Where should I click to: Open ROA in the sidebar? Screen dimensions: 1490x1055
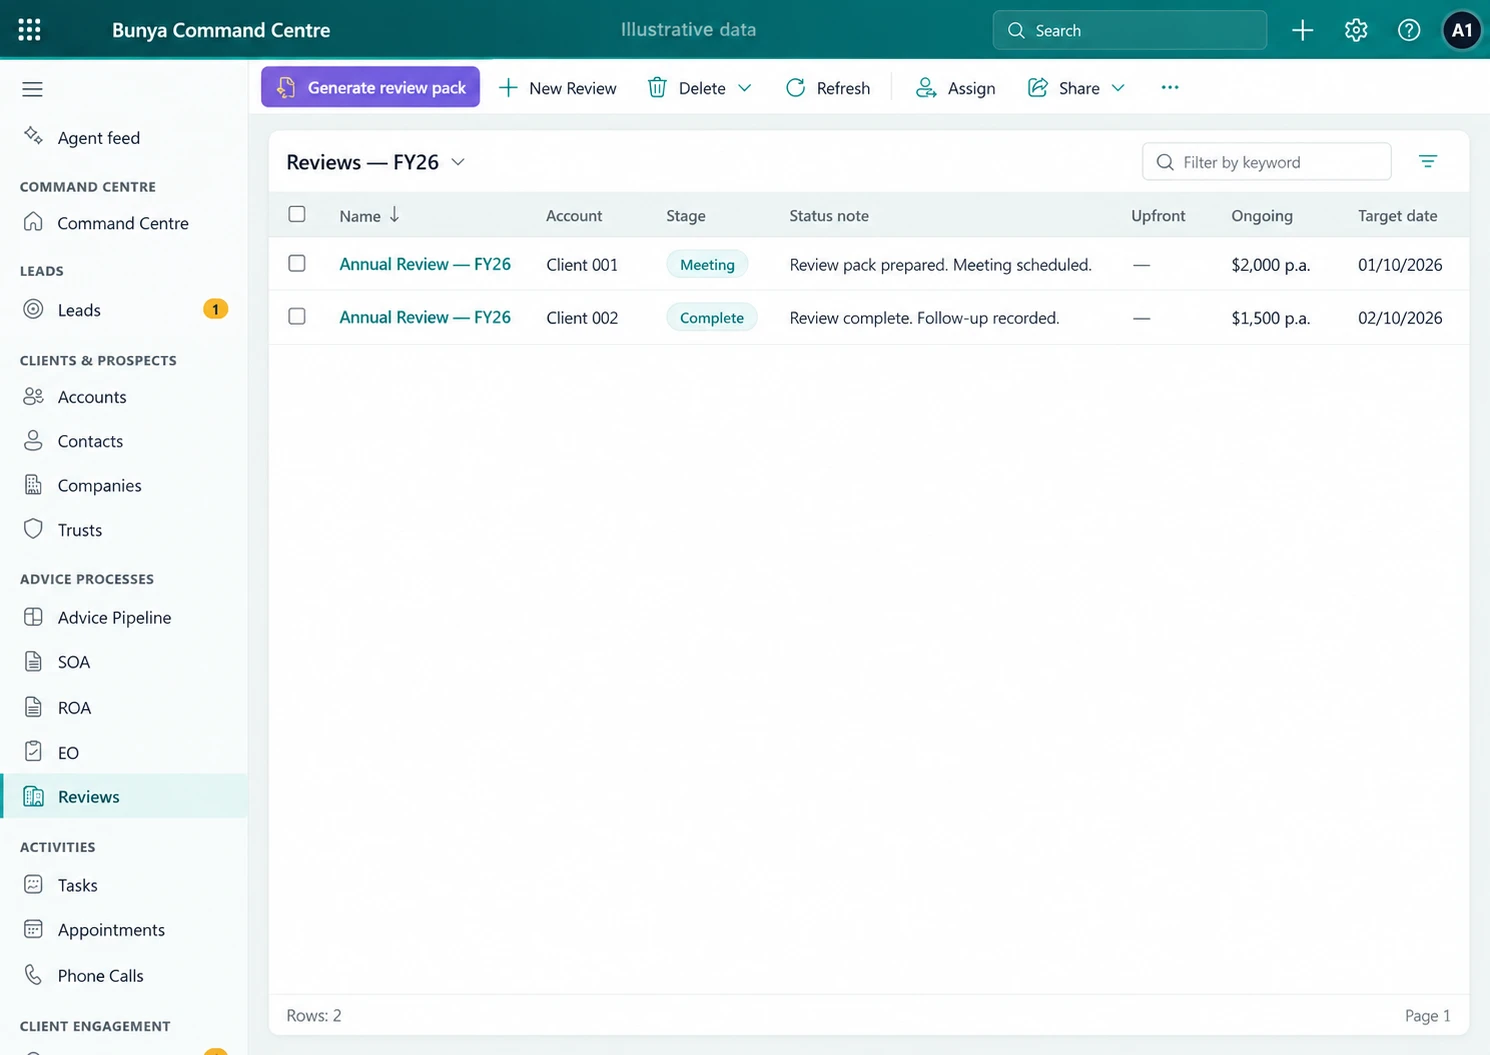tap(124, 707)
